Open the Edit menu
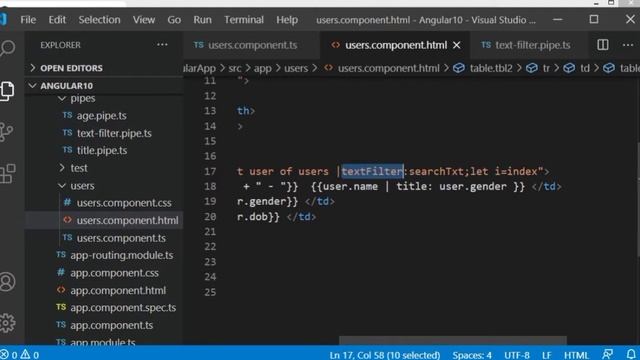This screenshot has width=640, height=360. coord(57,20)
